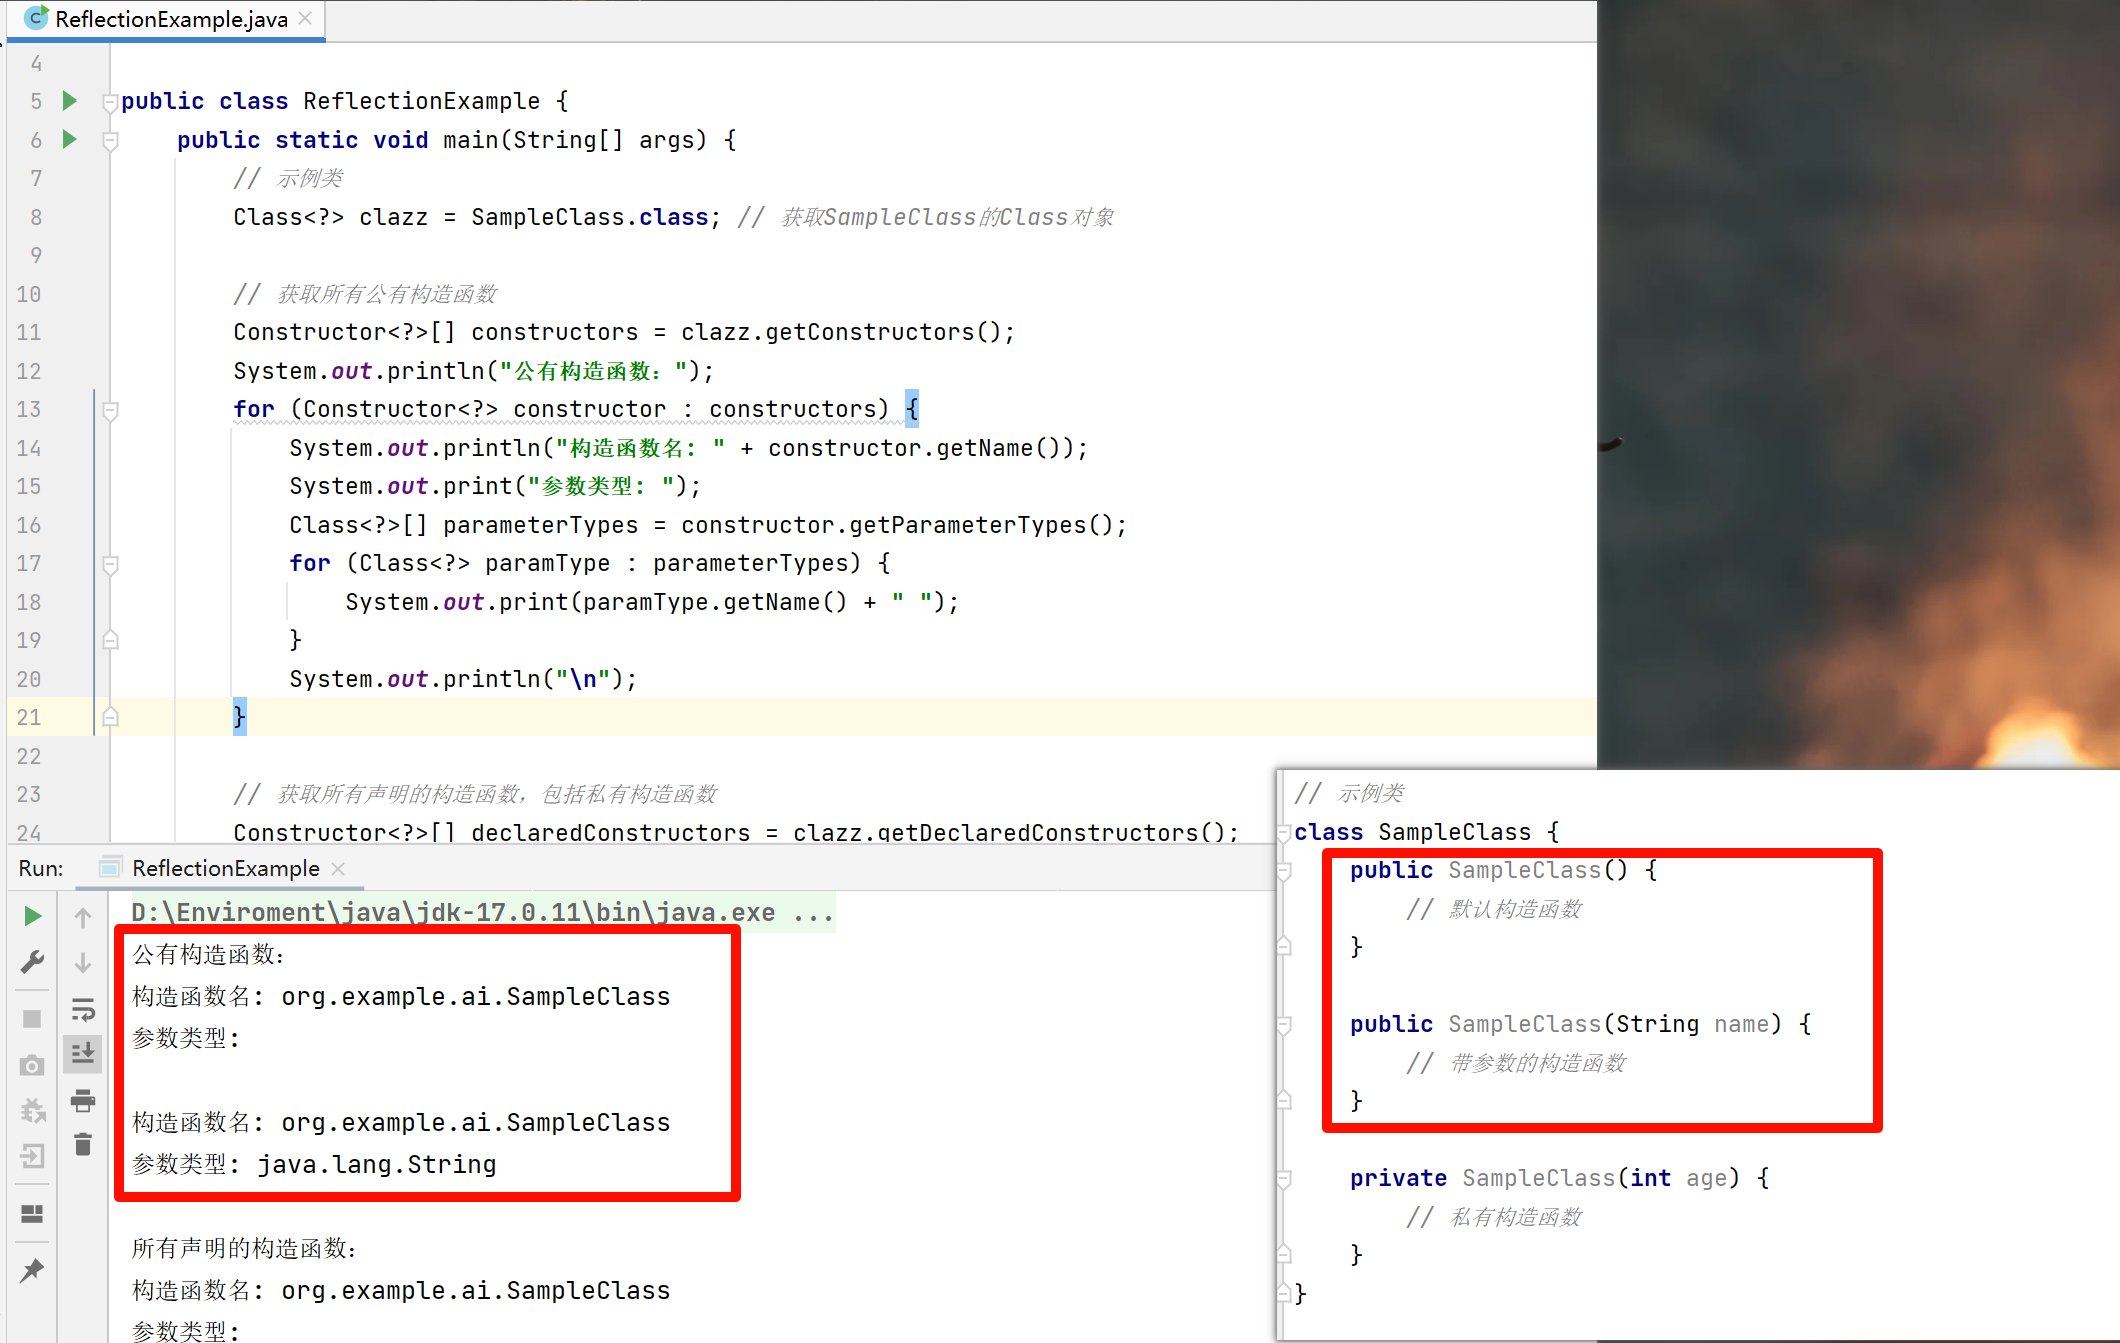This screenshot has height=1343, width=2120.
Task: Click SampleClass.class expression on line 8
Action: pyautogui.click(x=590, y=217)
